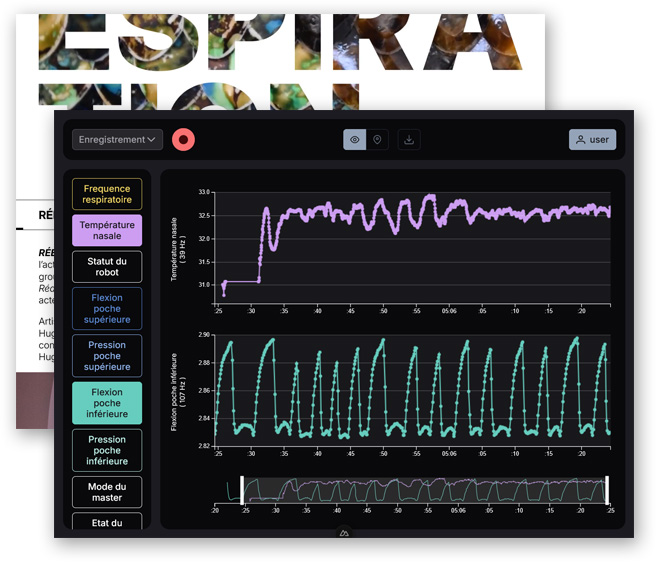Click inside the timeline overview selection
656x562 pixels.
pyautogui.click(x=425, y=489)
